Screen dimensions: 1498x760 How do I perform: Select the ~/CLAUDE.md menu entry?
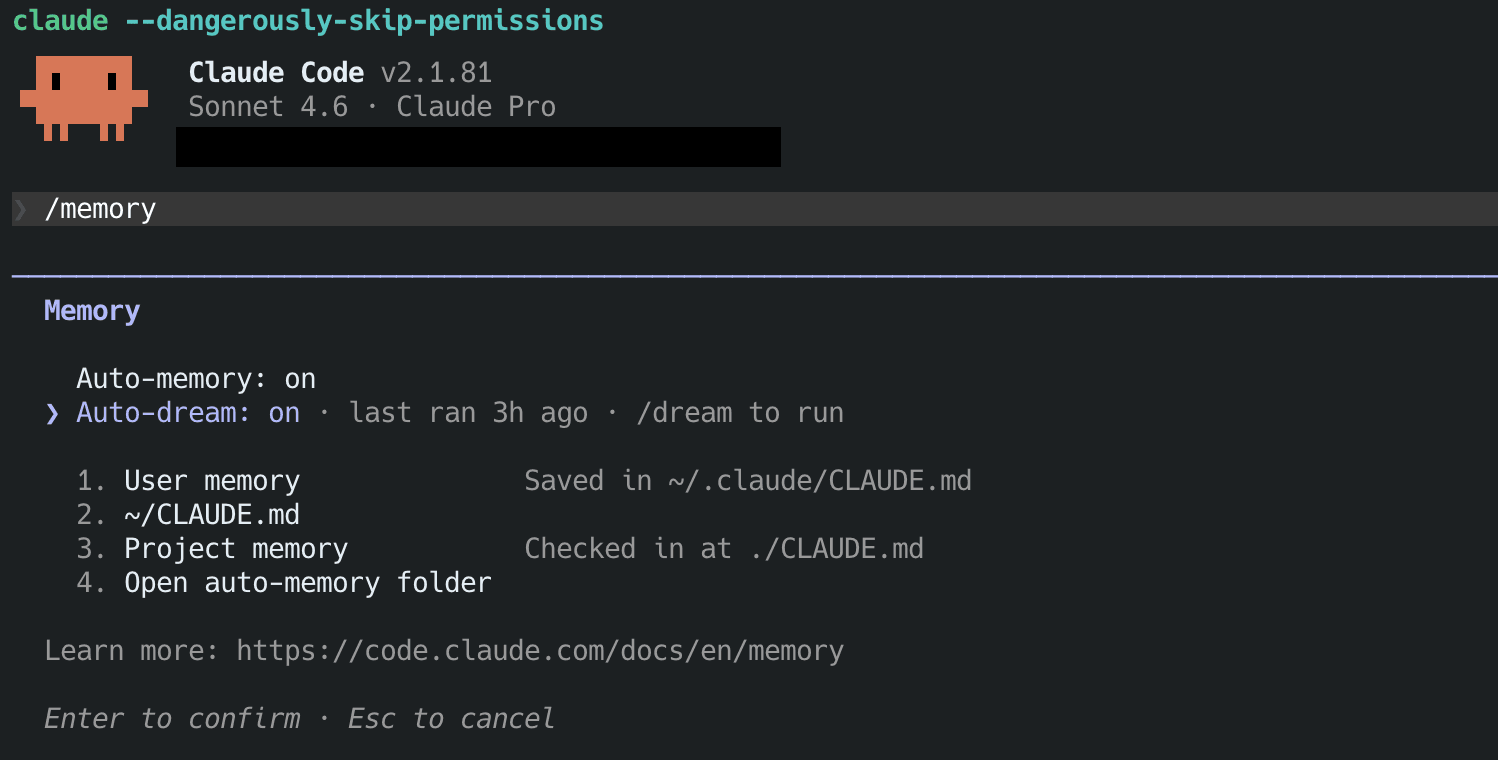click(x=211, y=515)
